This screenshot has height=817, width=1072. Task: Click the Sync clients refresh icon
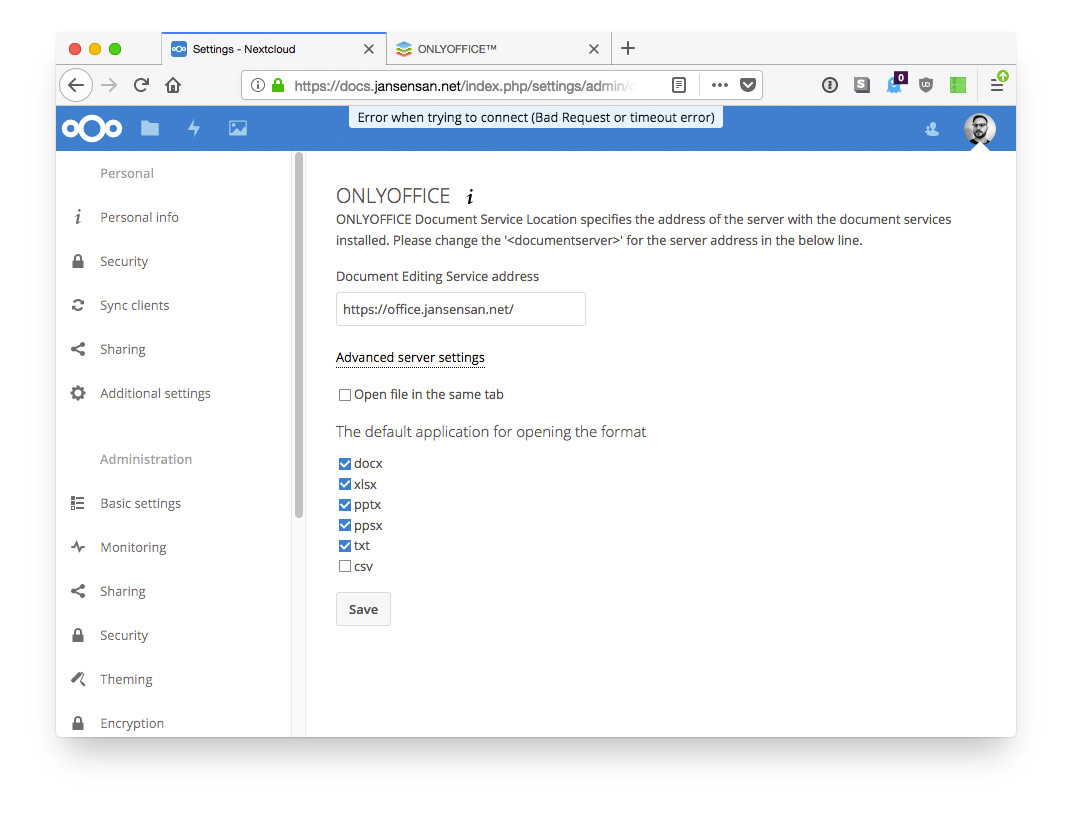[x=78, y=305]
